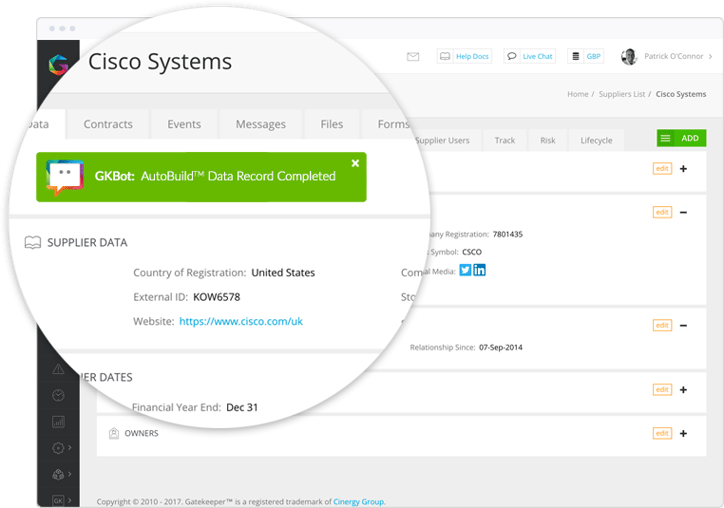The width and height of the screenshot is (724, 508).
Task: Click the Twitter social media icon
Action: (x=465, y=270)
